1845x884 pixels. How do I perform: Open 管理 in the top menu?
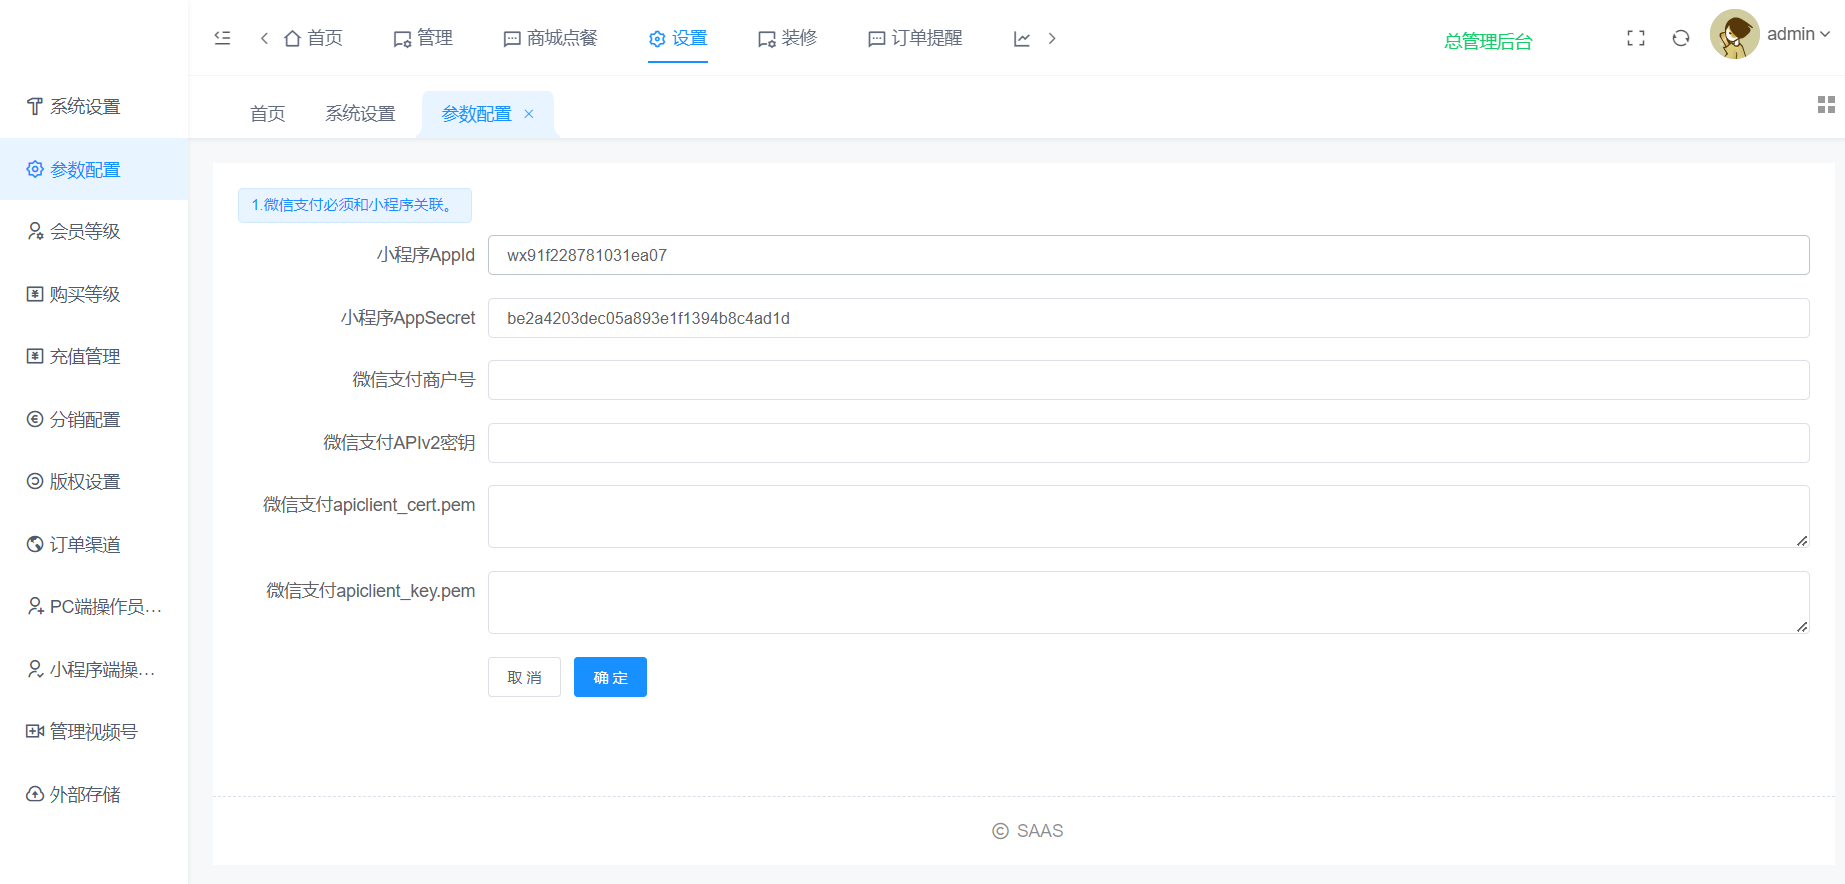pyautogui.click(x=423, y=38)
